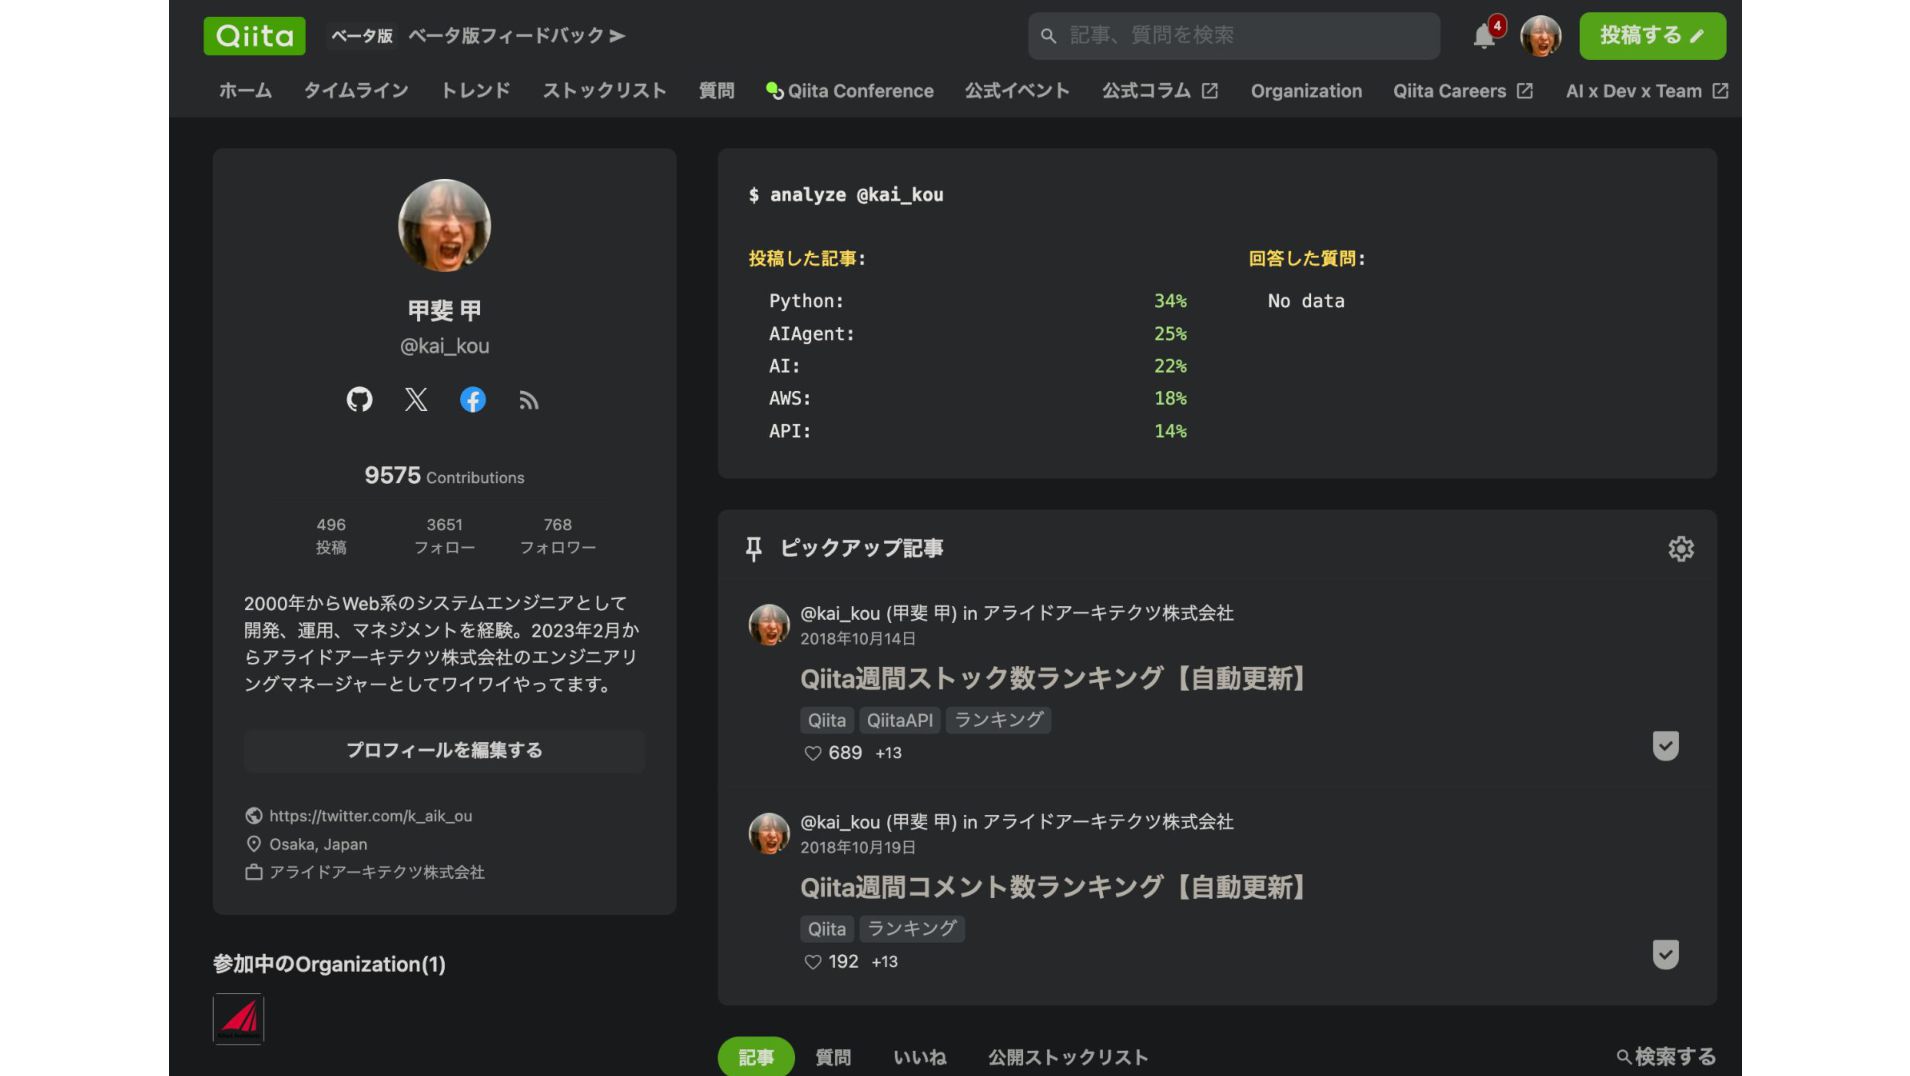This screenshot has width=1910, height=1076.
Task: Open 496 投稿 count
Action: pyautogui.click(x=331, y=536)
